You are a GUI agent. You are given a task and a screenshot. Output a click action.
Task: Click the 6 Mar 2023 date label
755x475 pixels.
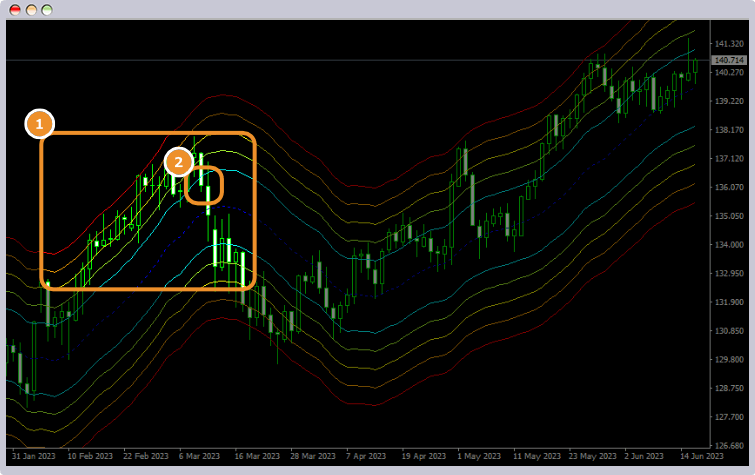199,456
